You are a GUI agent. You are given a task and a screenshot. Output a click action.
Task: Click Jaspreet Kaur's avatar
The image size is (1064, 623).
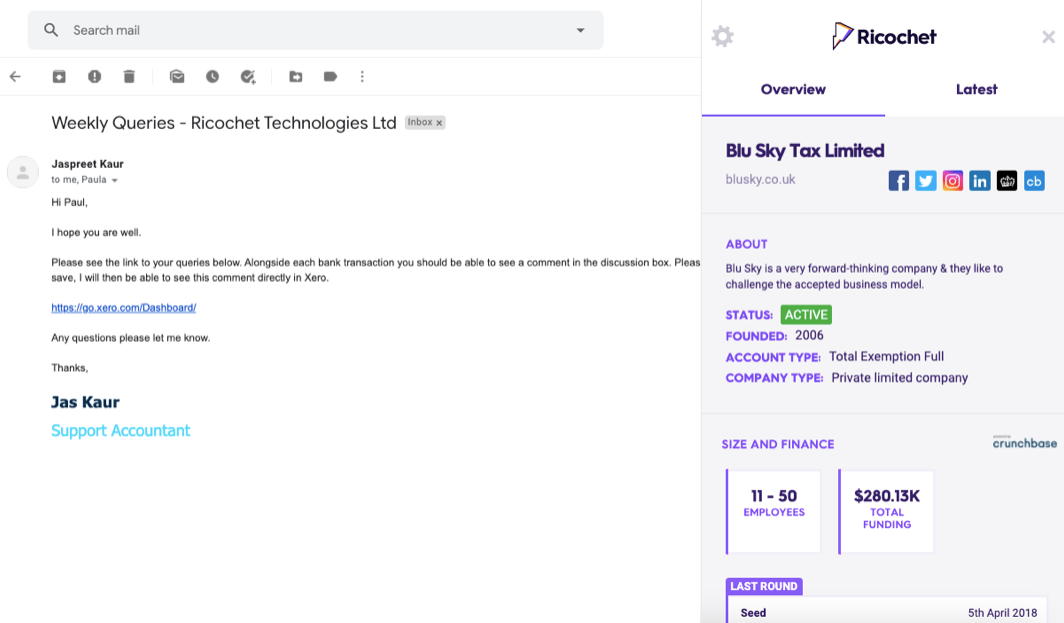pyautogui.click(x=22, y=172)
